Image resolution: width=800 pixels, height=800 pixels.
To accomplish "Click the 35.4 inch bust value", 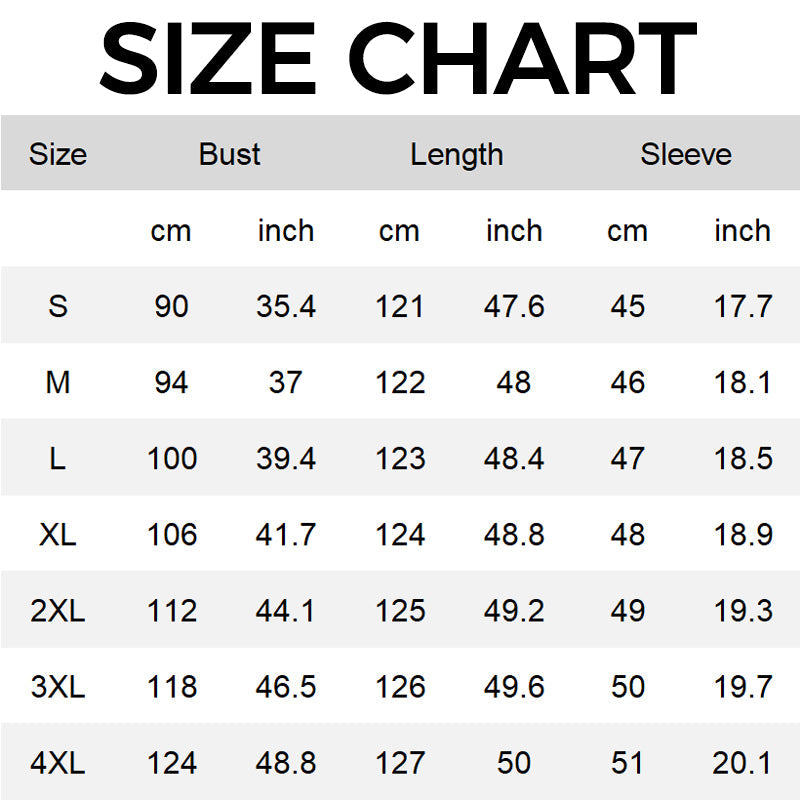I will (x=286, y=306).
